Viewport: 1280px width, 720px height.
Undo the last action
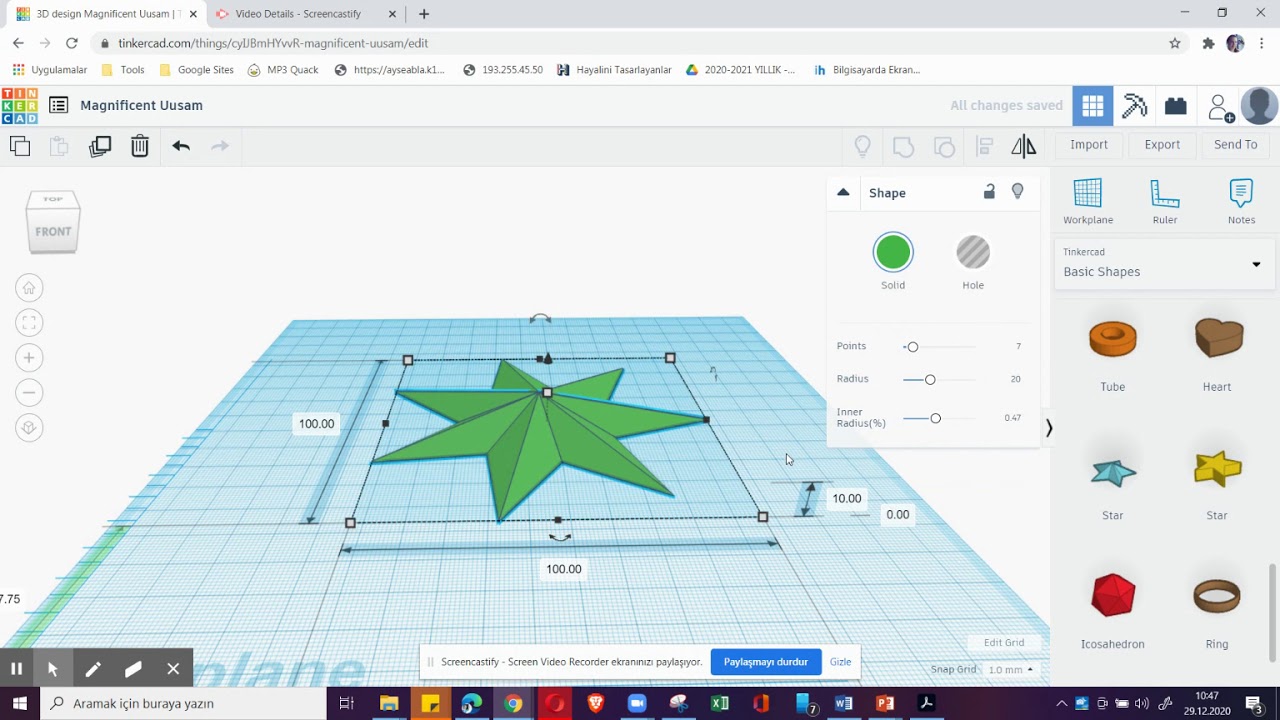(181, 146)
